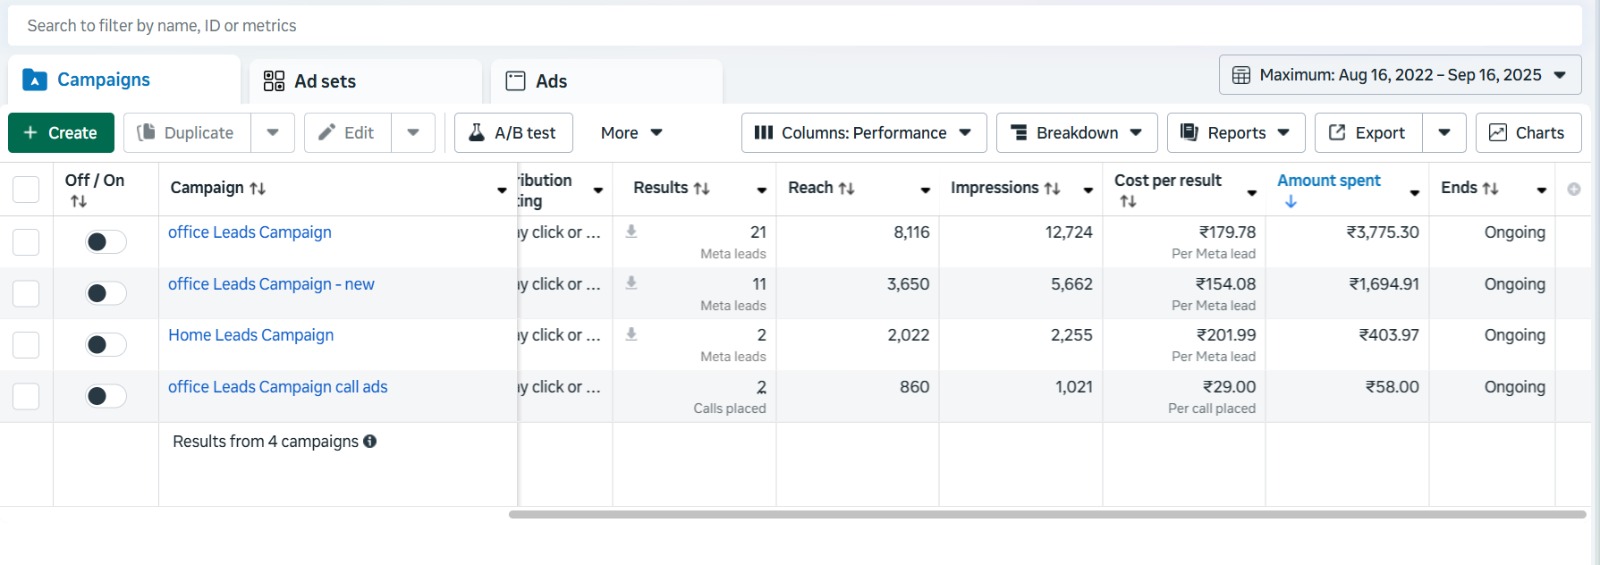This screenshot has width=1600, height=565.
Task: Open the Breakdown dropdown
Action: coord(1076,133)
